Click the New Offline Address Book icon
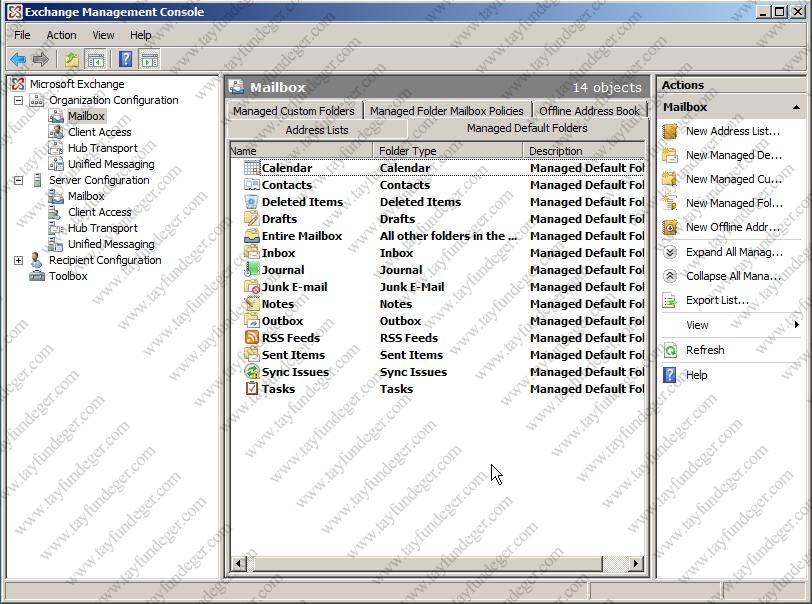812x604 pixels. [x=670, y=227]
